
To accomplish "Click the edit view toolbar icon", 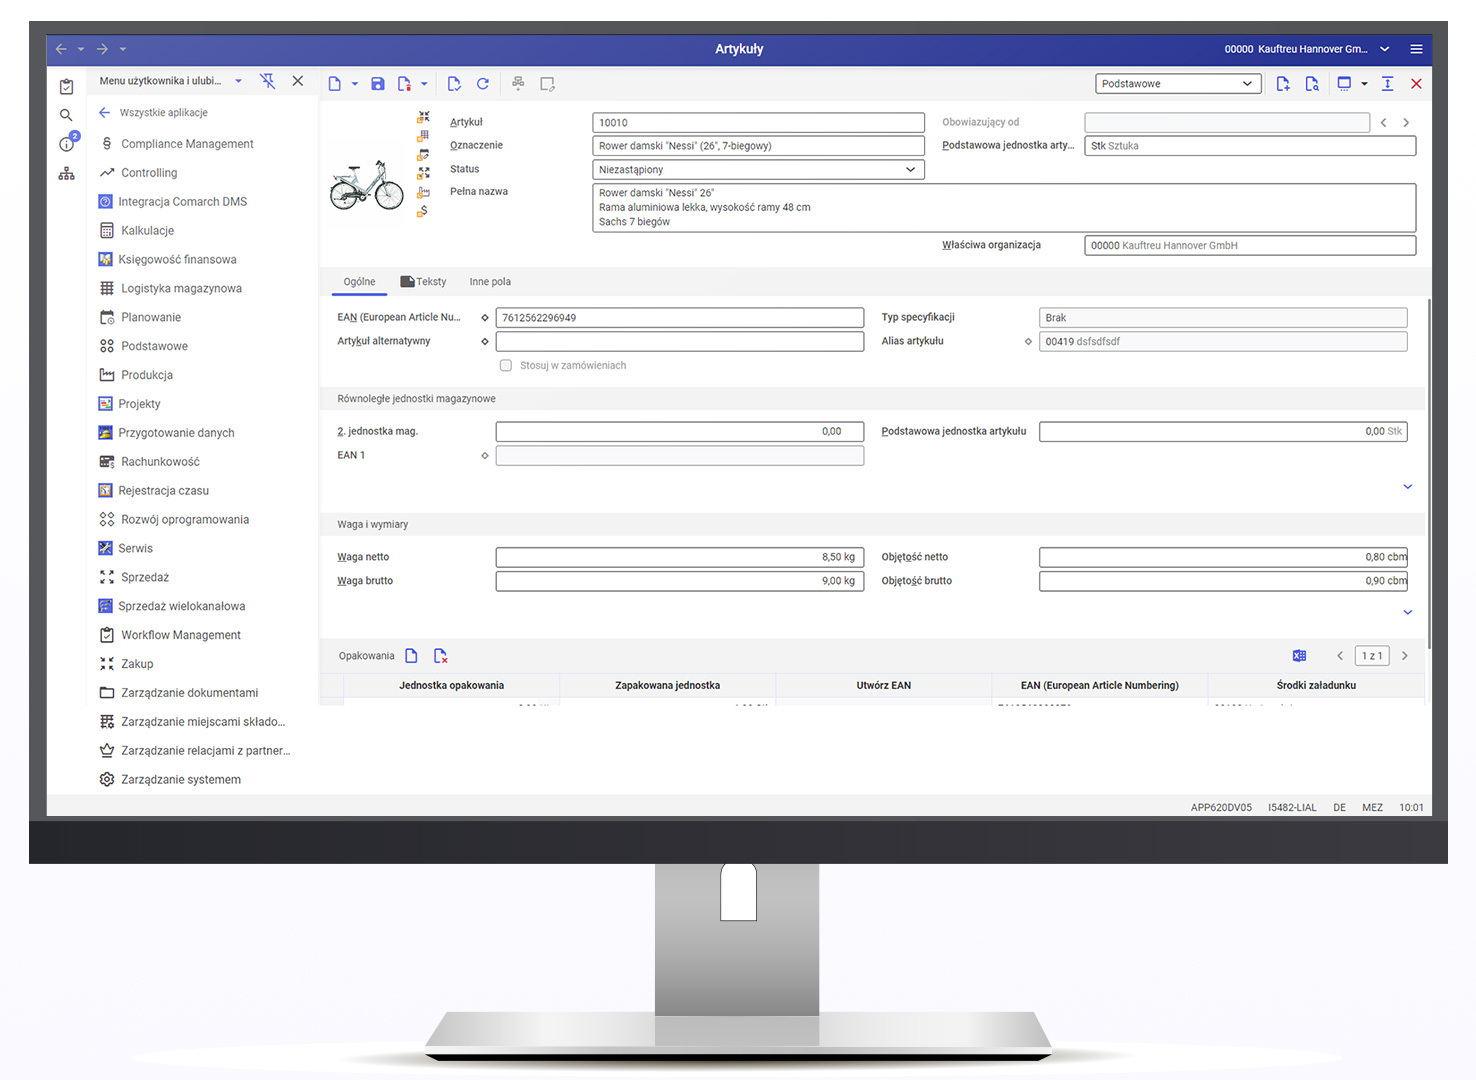I will 547,84.
